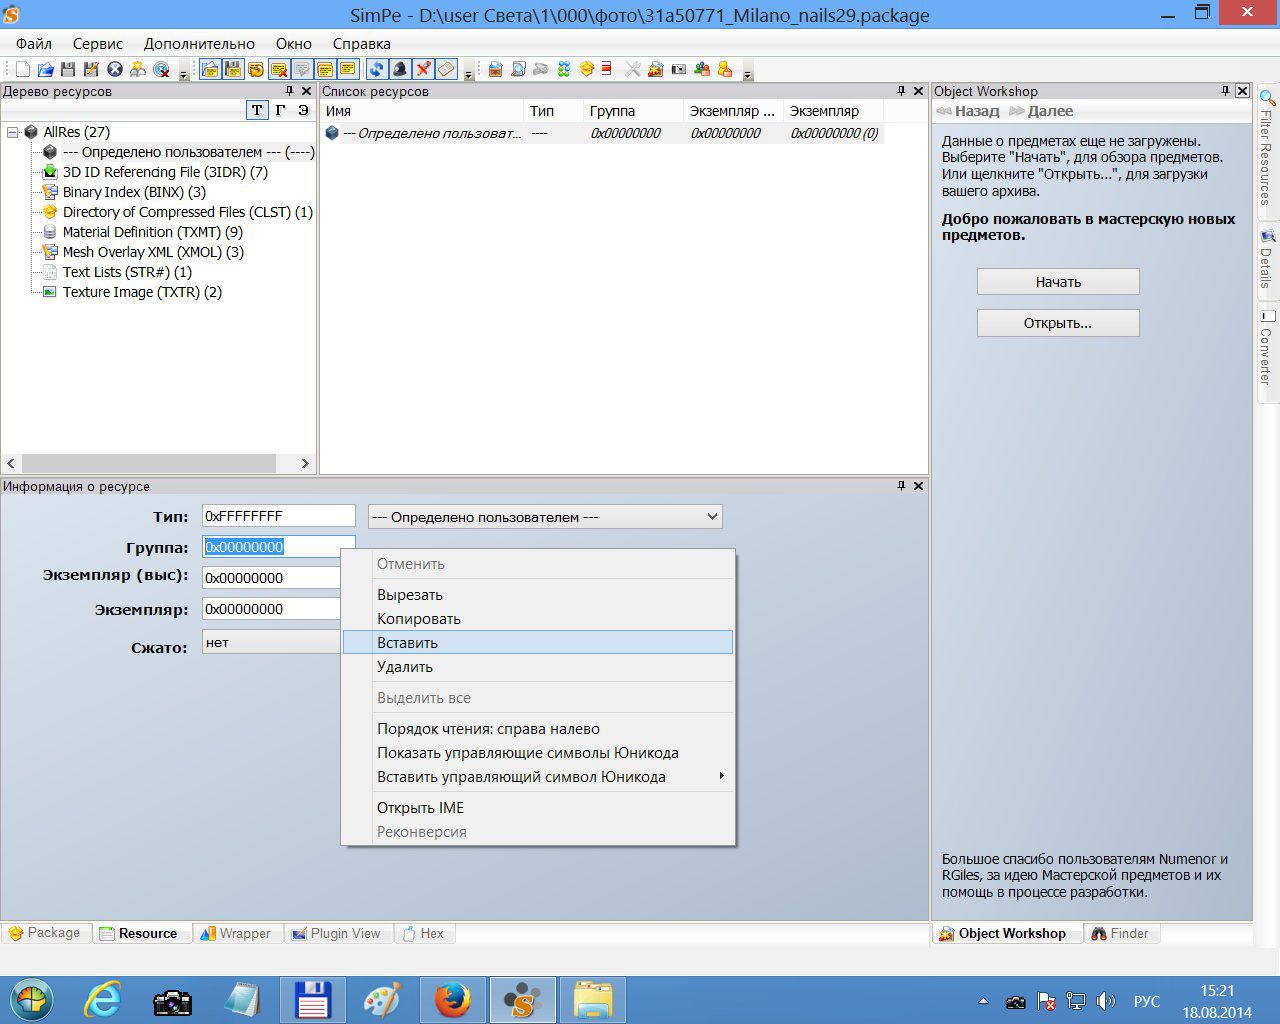This screenshot has width=1280, height=1024.
Task: Switch to the Package tab
Action: (46, 933)
